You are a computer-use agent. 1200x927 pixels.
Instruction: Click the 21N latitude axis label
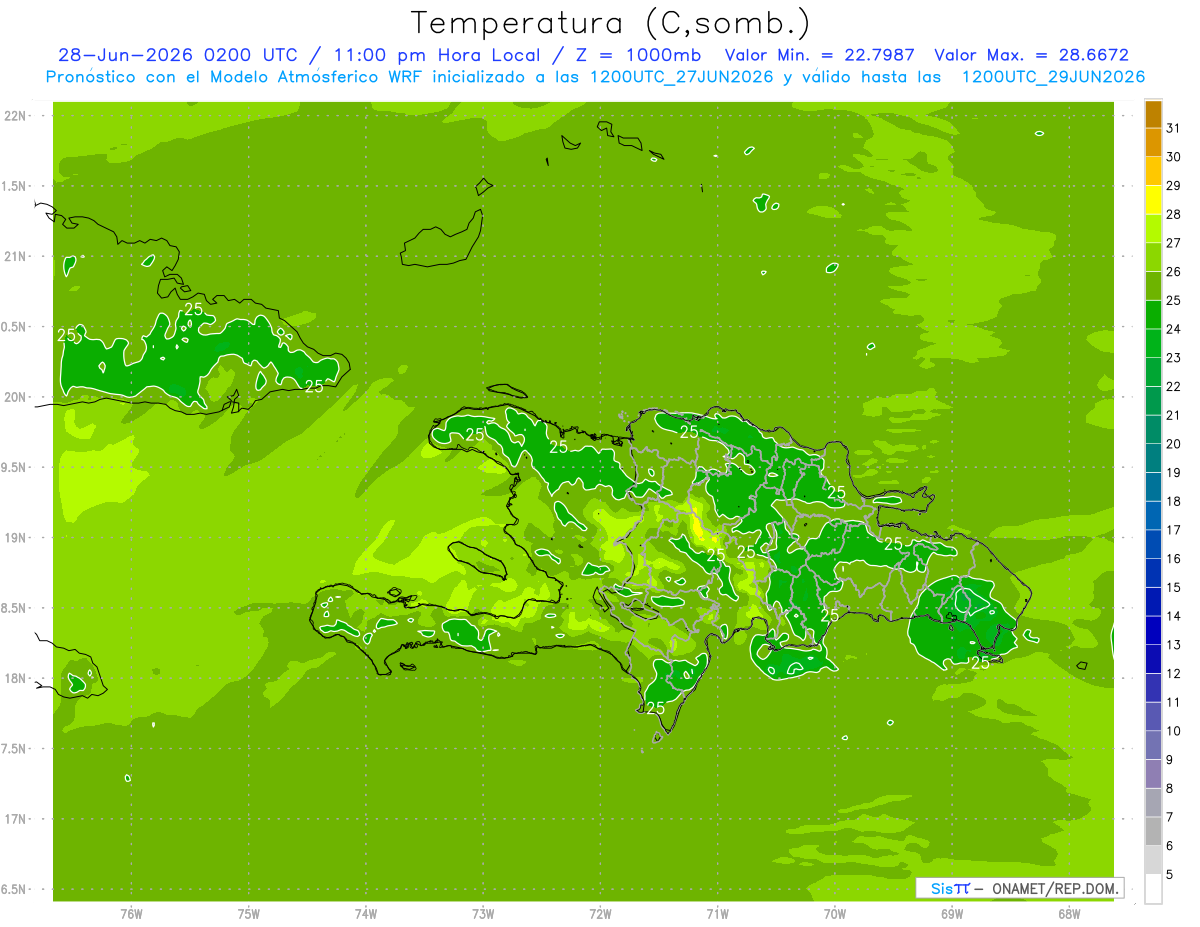17,257
